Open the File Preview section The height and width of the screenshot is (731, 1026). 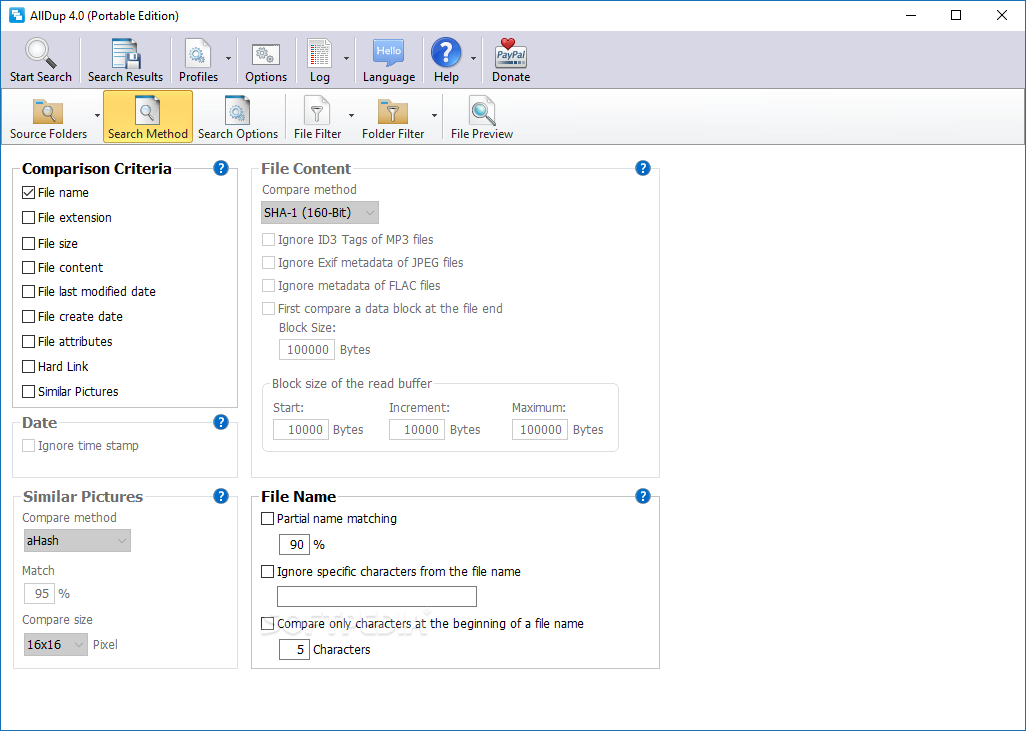[482, 116]
